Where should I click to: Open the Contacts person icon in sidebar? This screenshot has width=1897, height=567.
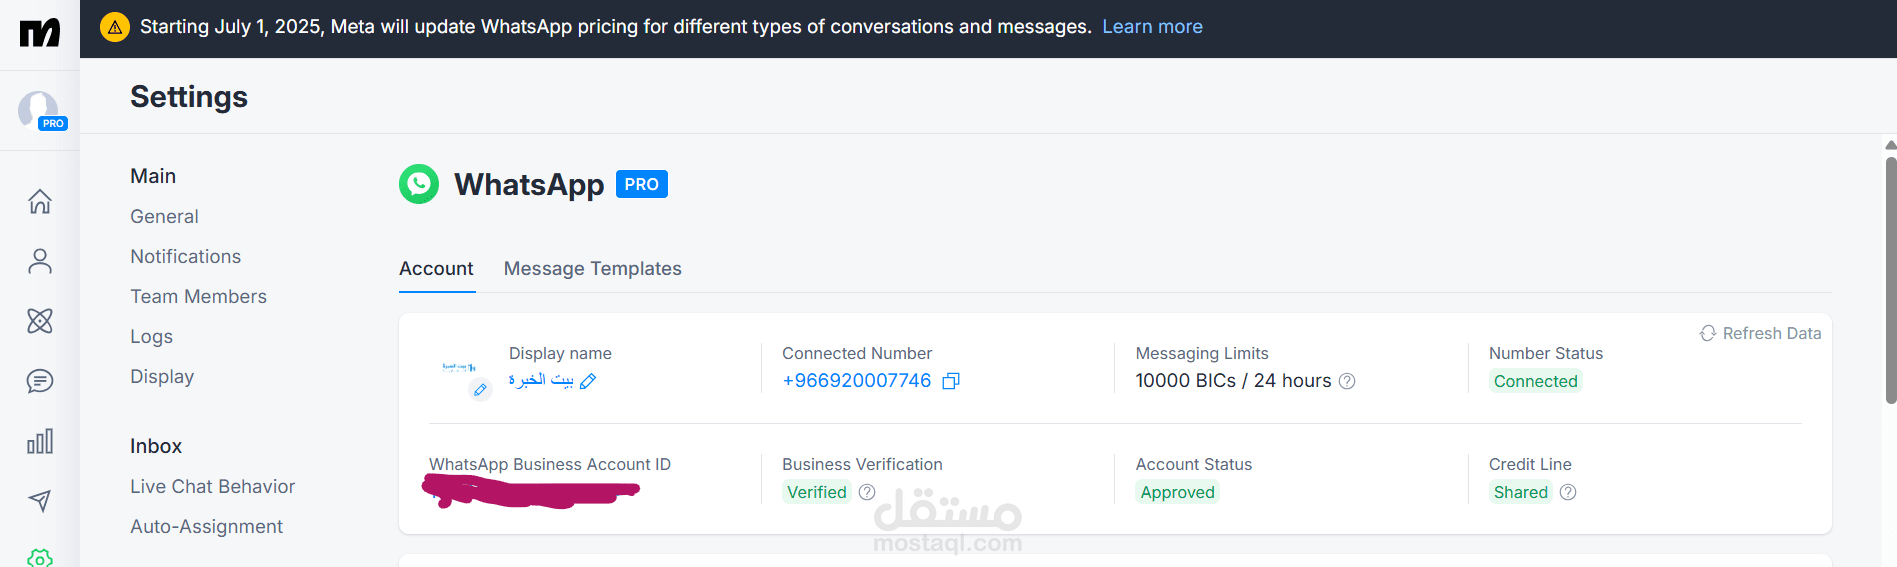40,261
